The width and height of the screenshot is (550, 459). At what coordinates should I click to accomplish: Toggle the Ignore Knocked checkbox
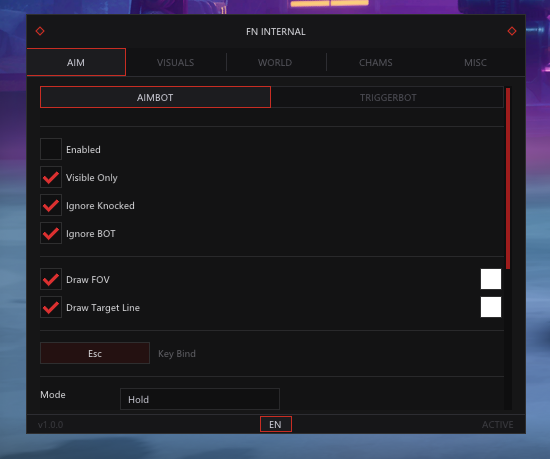(x=51, y=205)
